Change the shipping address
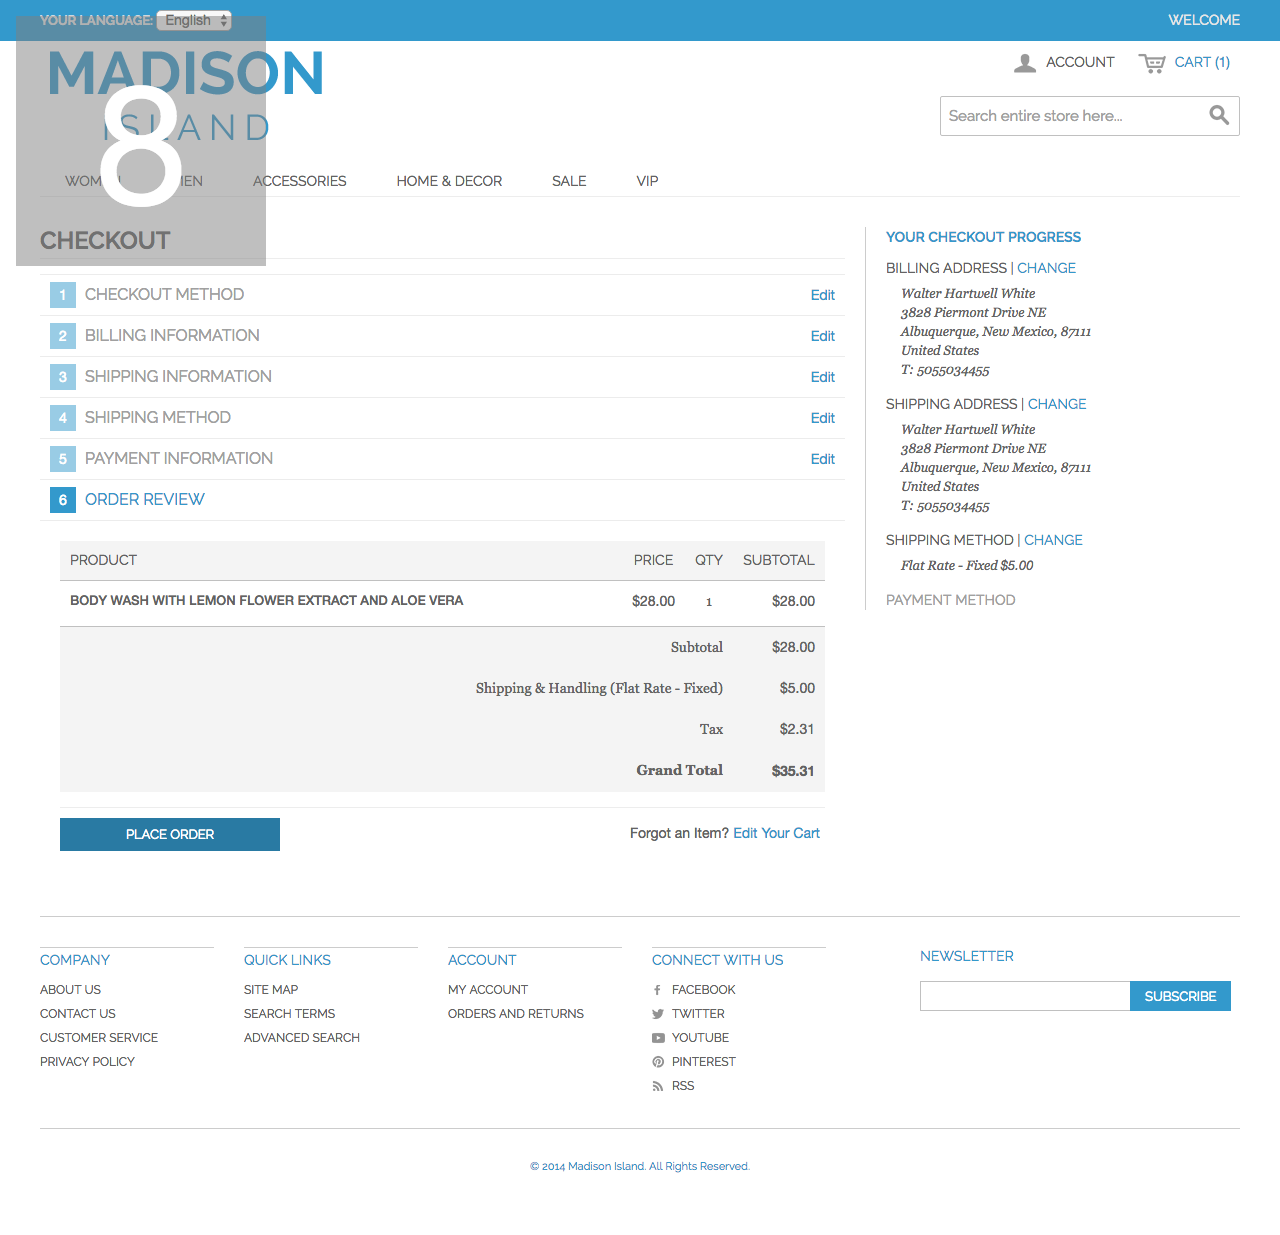This screenshot has height=1235, width=1280. (1057, 404)
